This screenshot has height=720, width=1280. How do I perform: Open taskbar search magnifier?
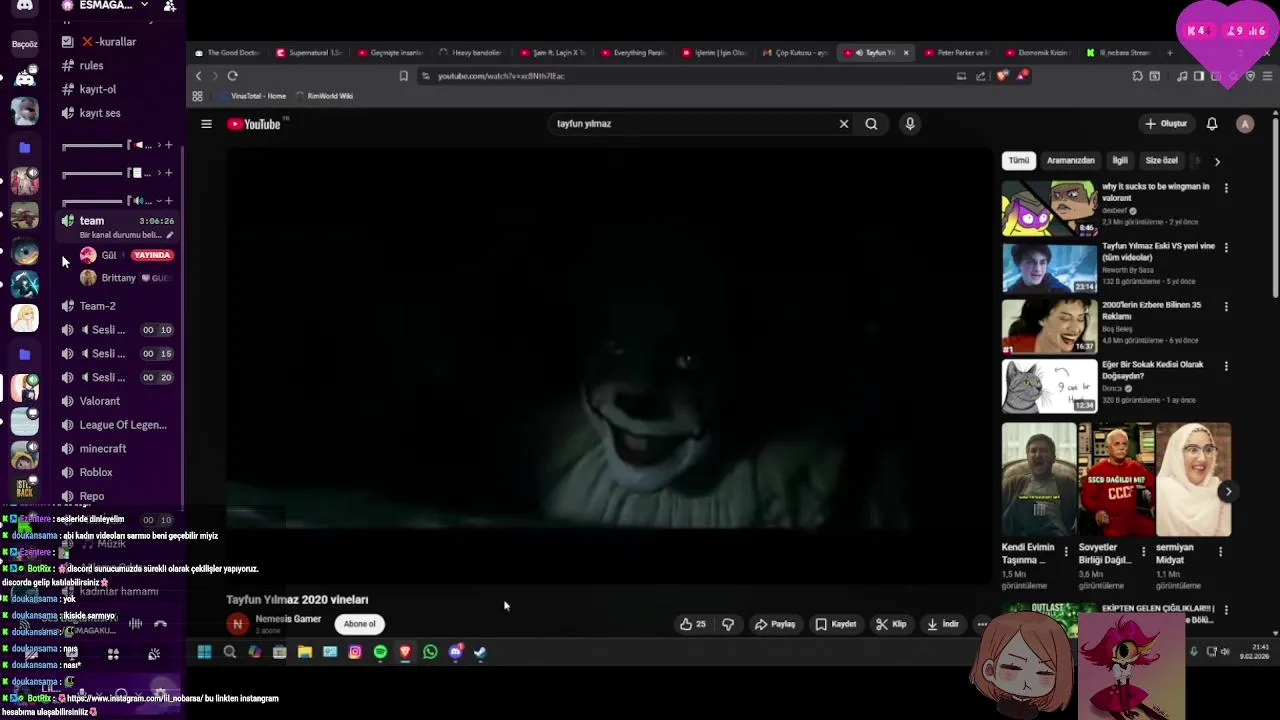click(229, 652)
